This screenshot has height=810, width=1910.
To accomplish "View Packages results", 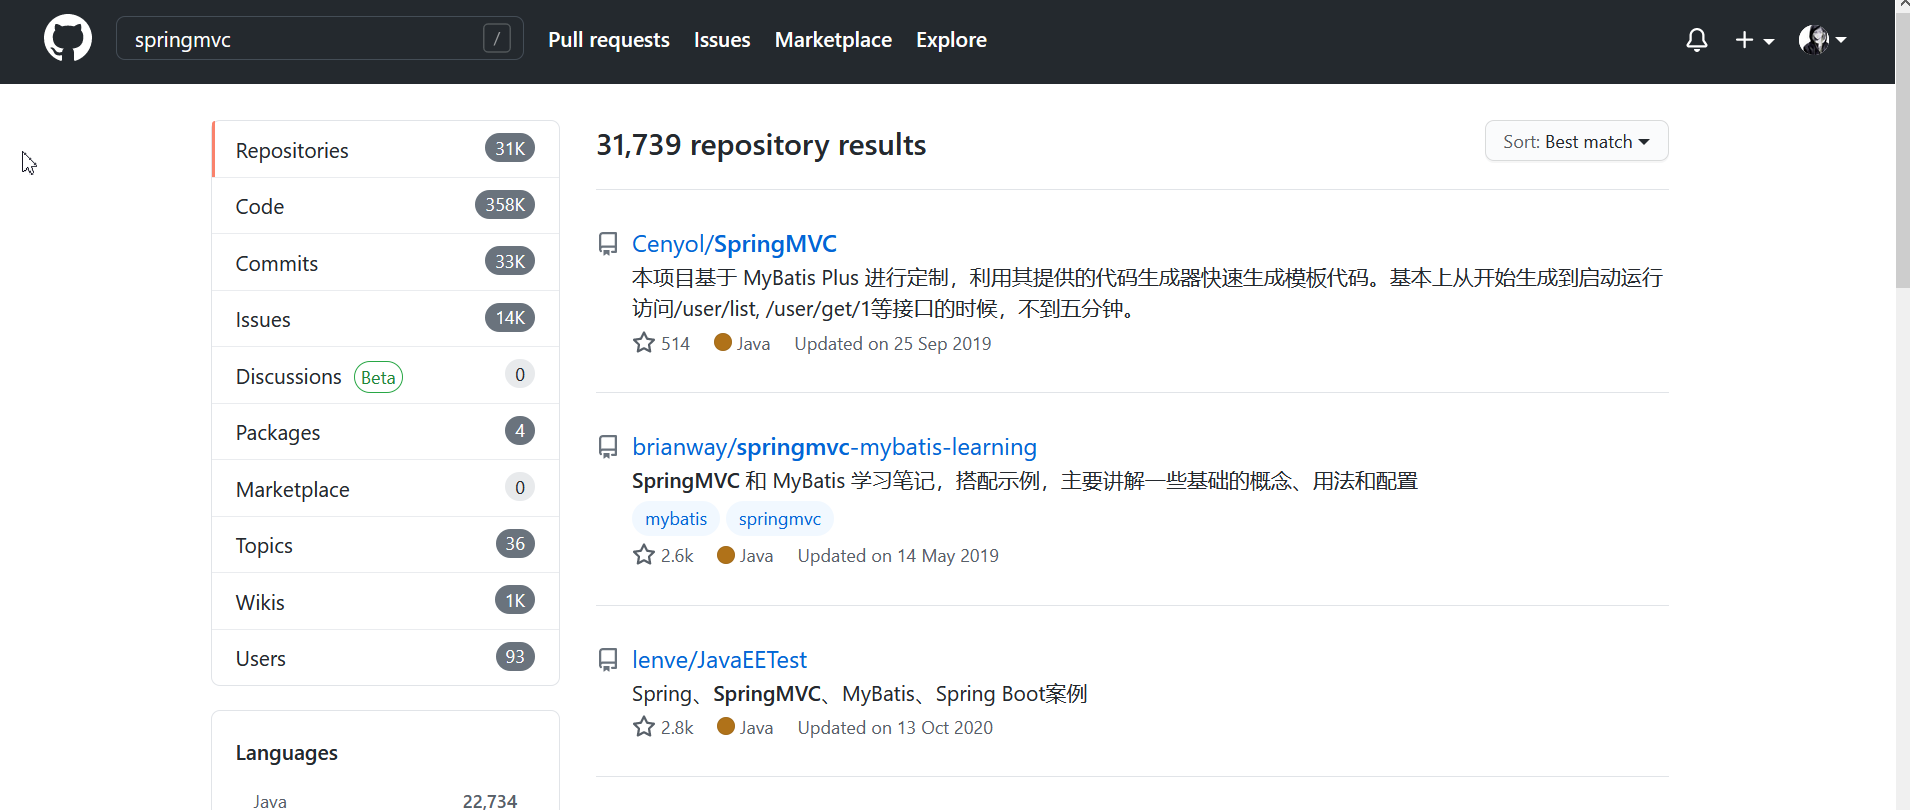I will click(386, 432).
